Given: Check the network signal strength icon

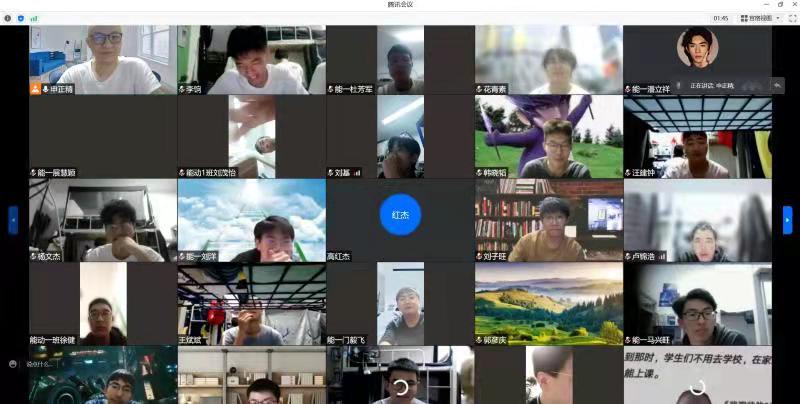Looking at the screenshot, I should coord(34,18).
